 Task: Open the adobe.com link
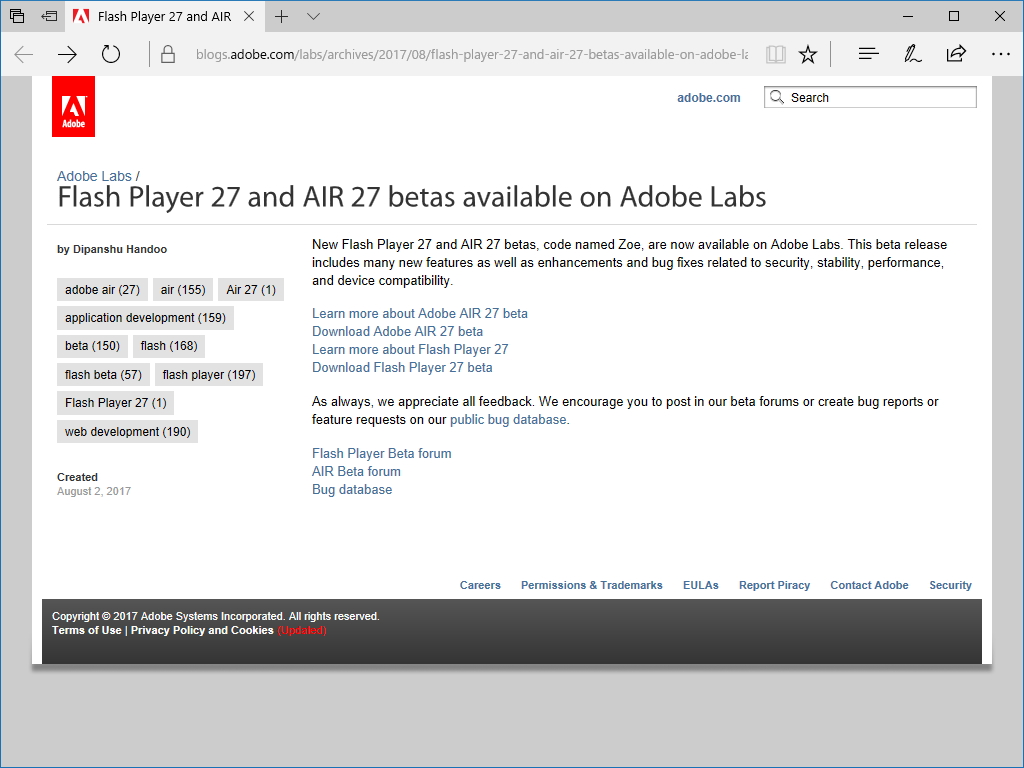click(709, 98)
